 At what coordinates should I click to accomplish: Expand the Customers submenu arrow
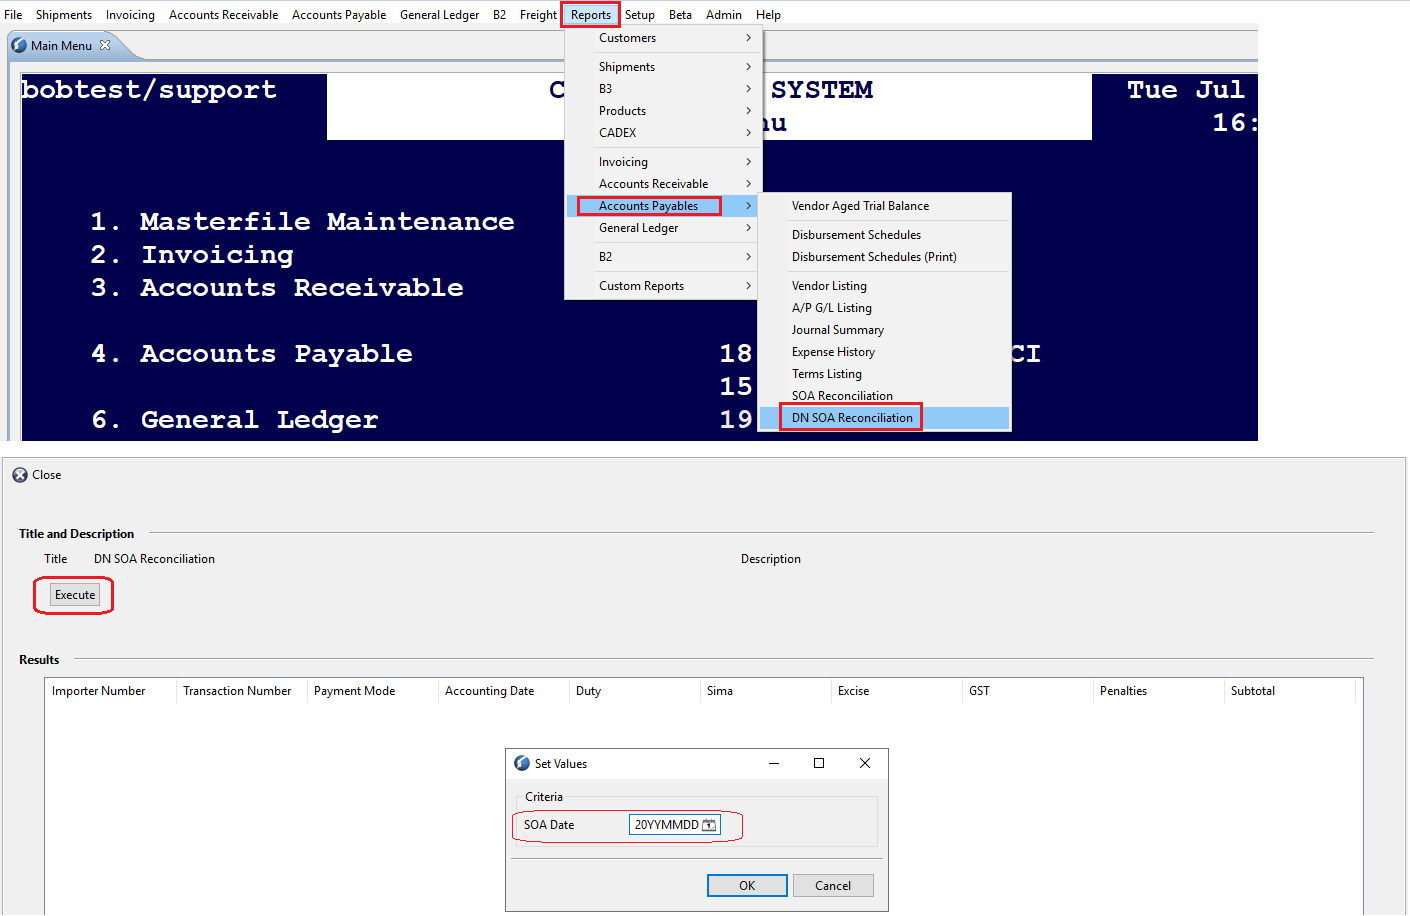(748, 38)
